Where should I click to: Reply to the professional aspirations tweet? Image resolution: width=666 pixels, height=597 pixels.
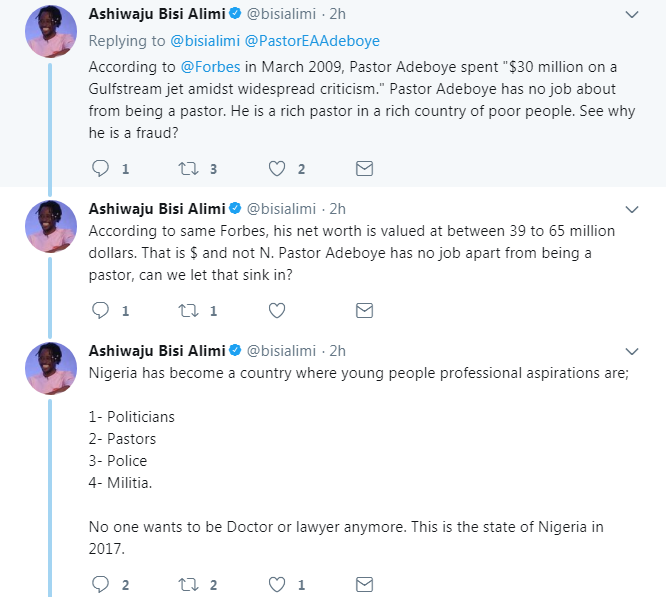(100, 584)
